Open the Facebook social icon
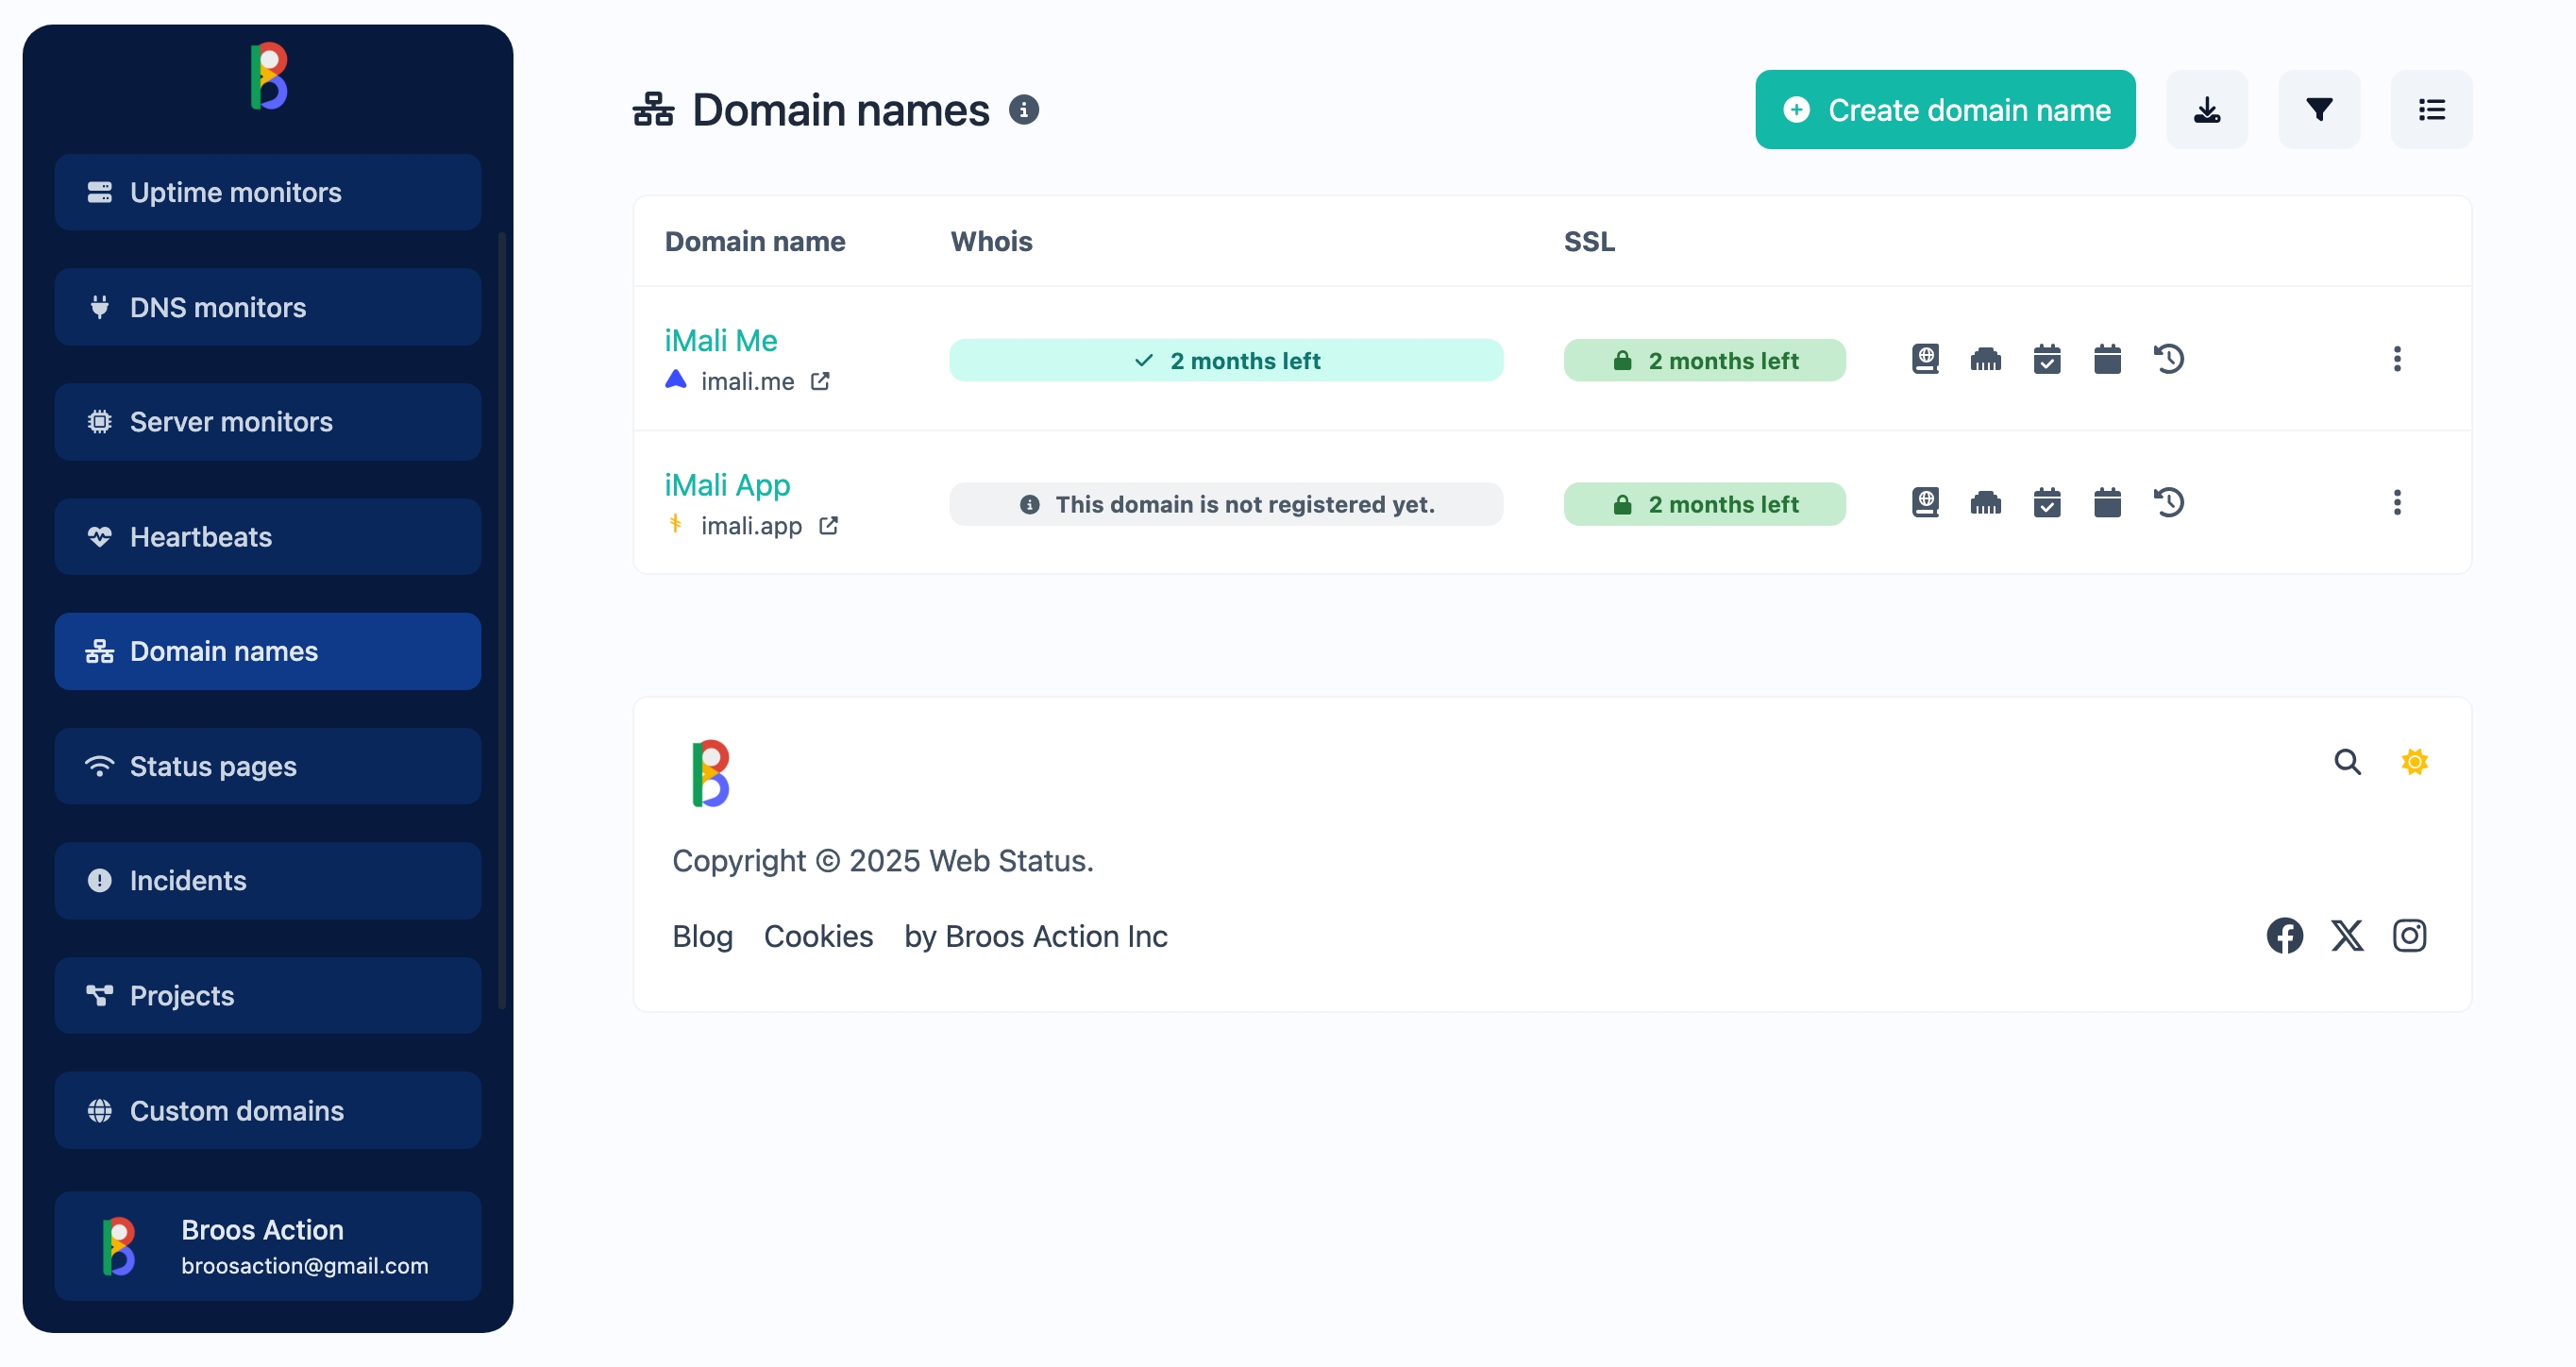 2284,936
